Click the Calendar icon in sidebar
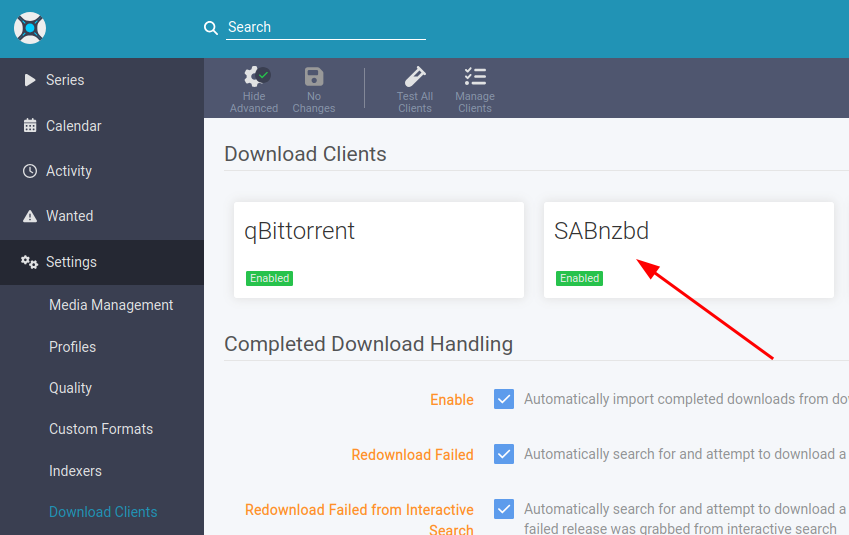 pos(30,126)
